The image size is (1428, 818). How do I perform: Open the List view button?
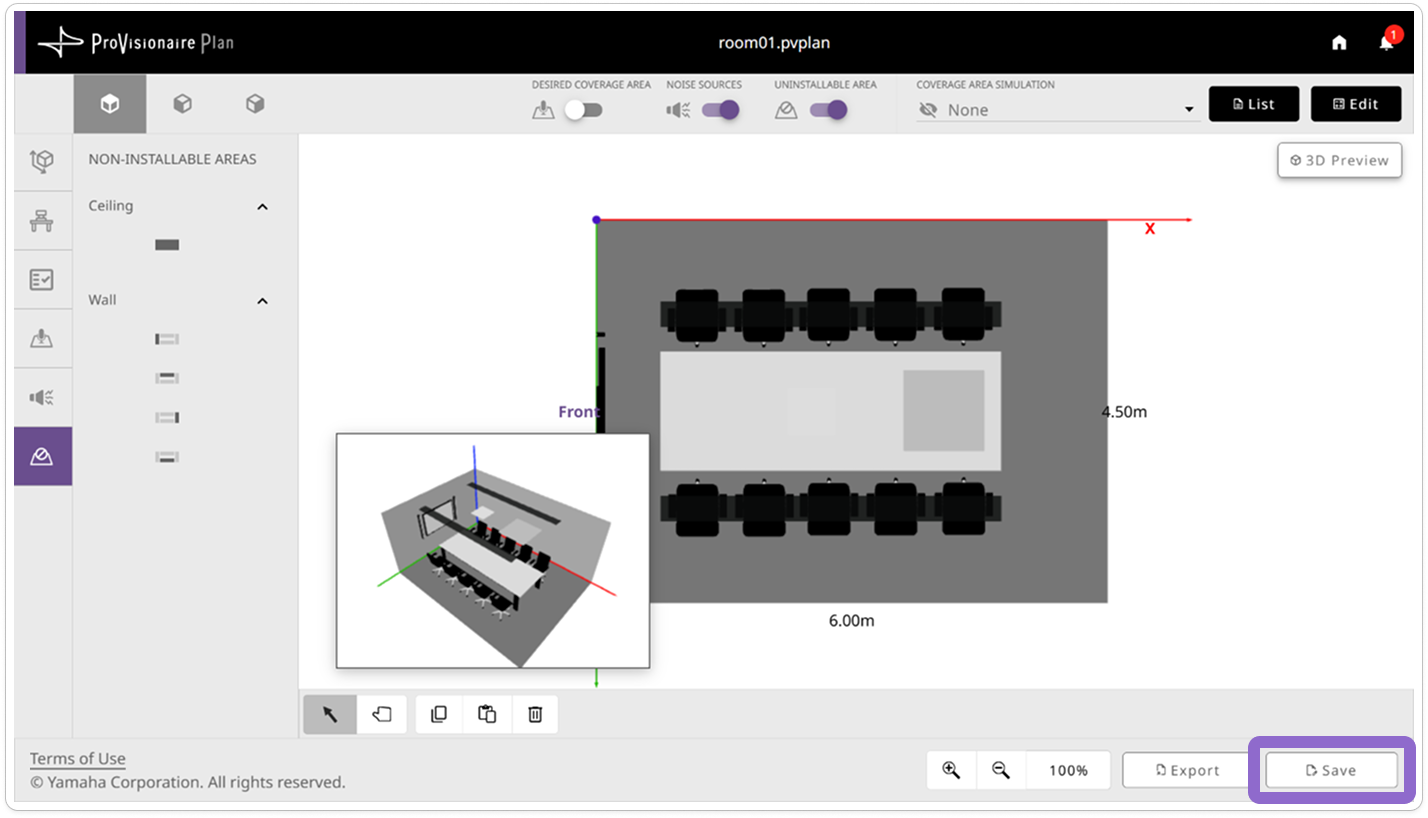click(x=1254, y=104)
